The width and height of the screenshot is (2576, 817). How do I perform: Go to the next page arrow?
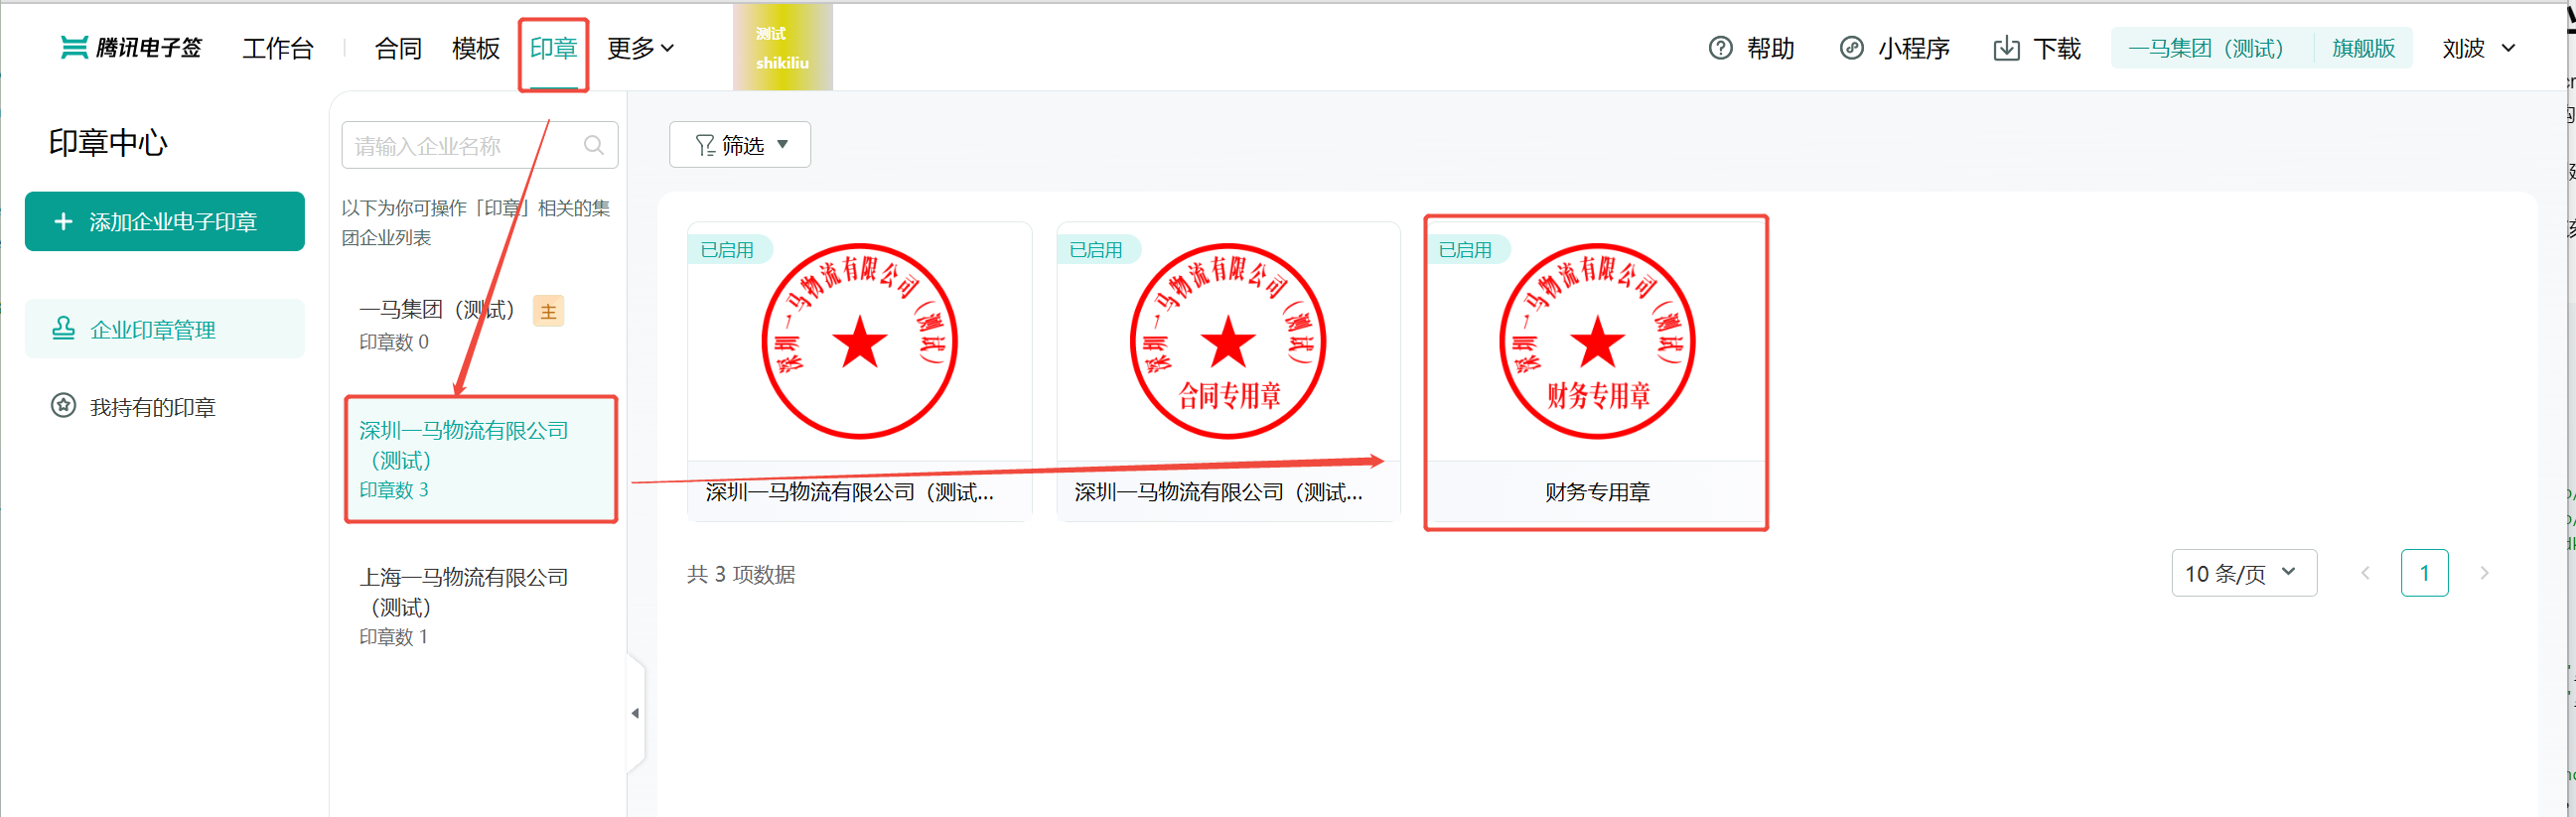click(2484, 573)
